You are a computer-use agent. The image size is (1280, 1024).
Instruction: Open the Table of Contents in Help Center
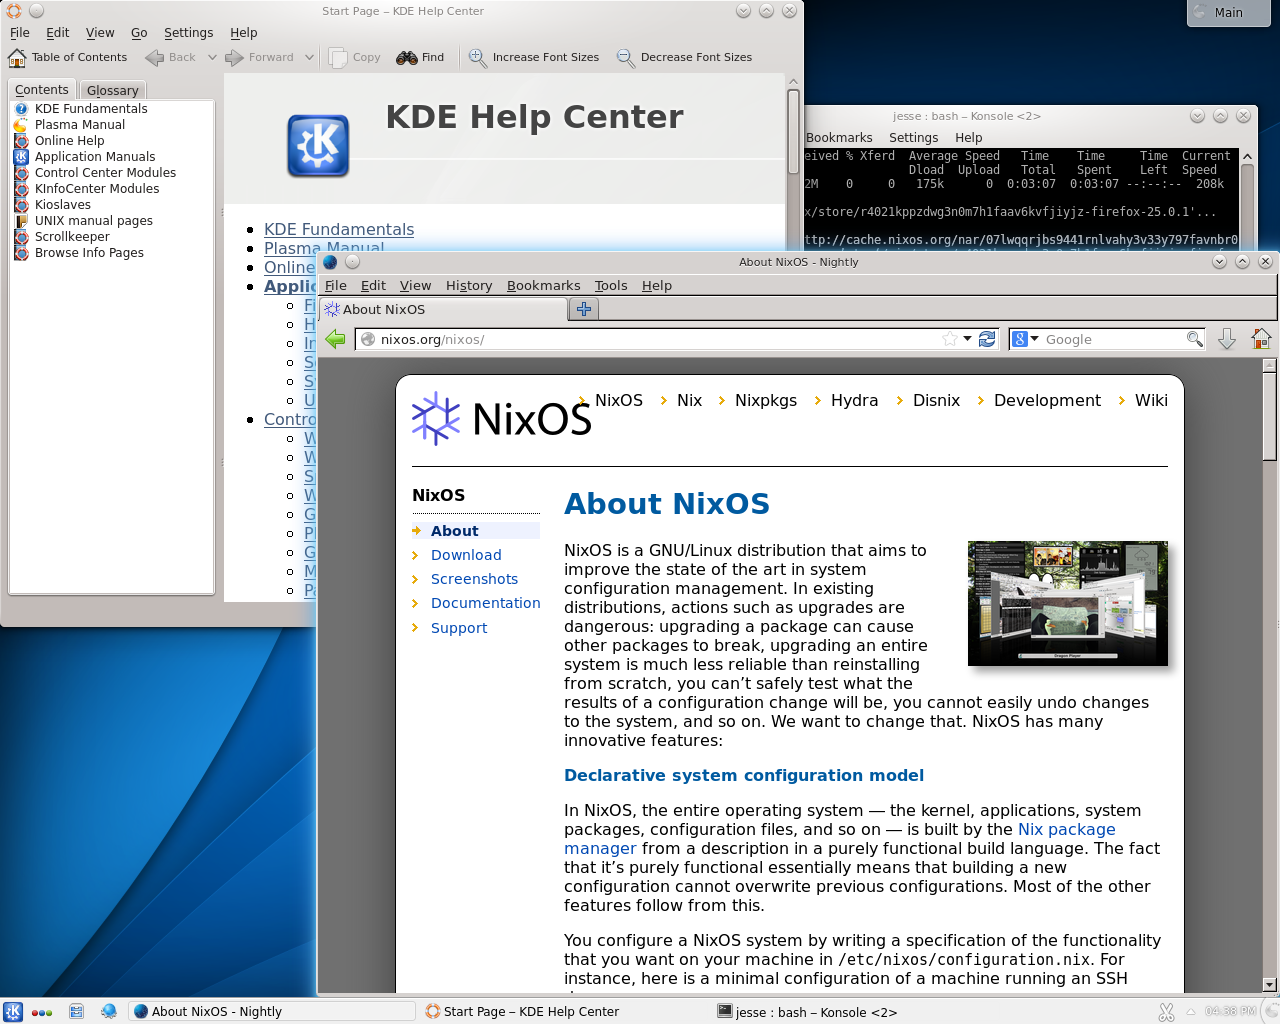pyautogui.click(x=68, y=57)
